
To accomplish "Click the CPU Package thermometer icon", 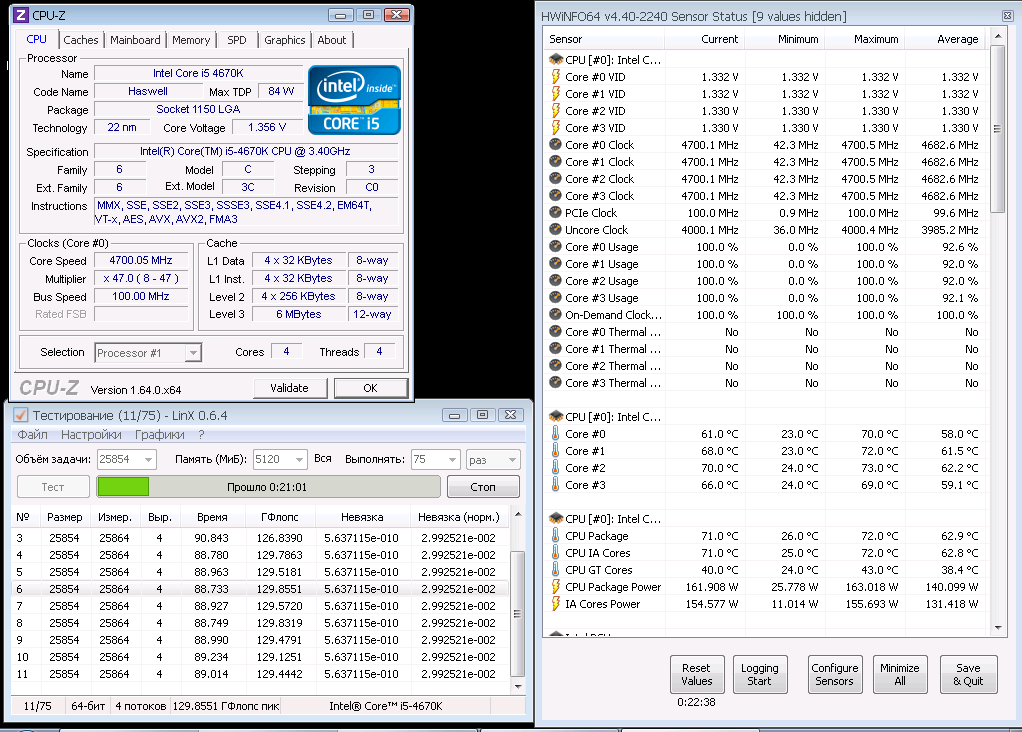I will coord(555,536).
